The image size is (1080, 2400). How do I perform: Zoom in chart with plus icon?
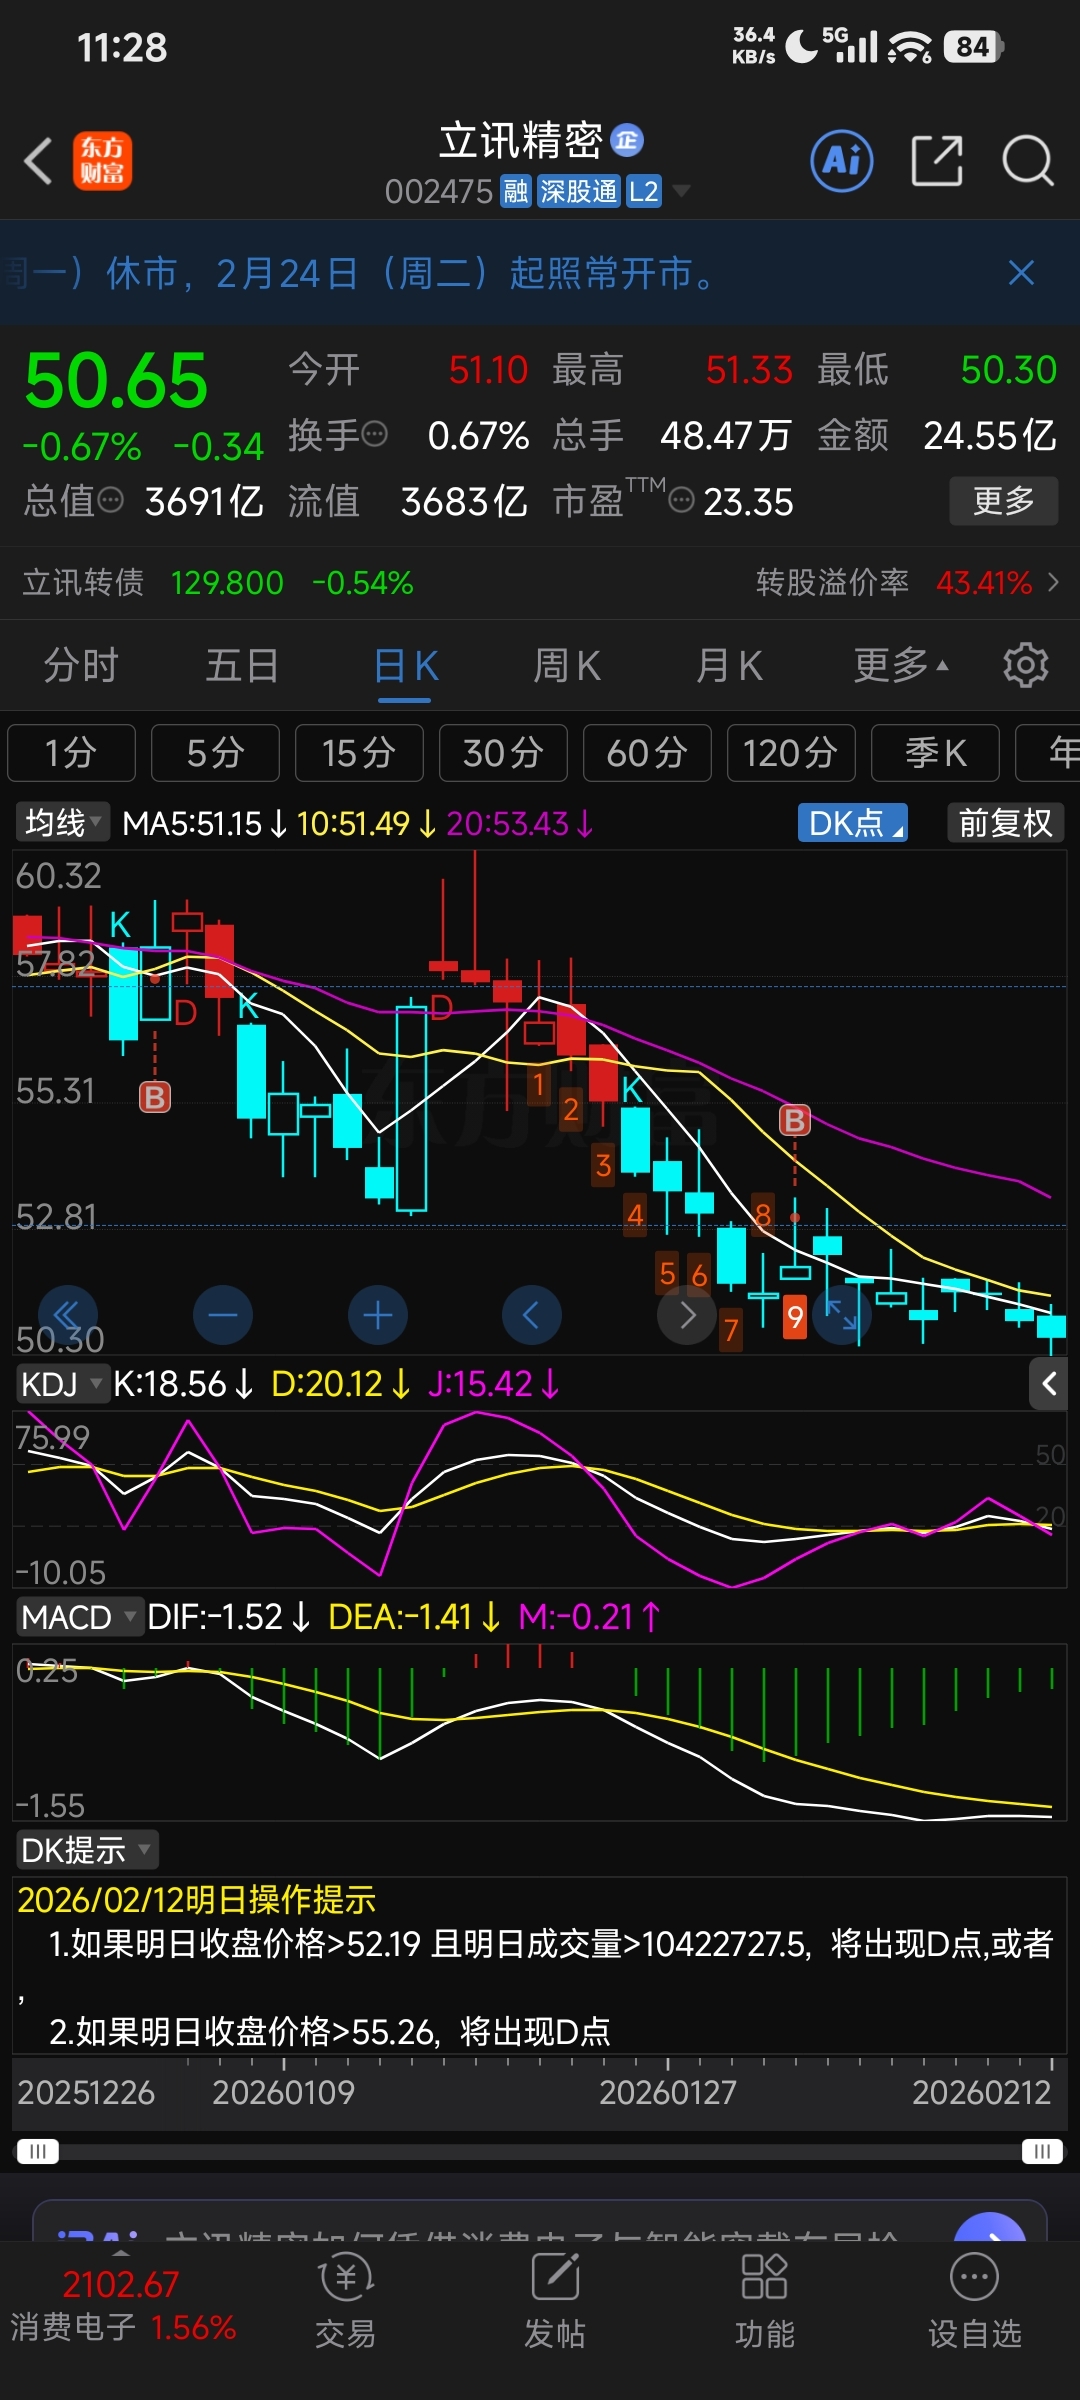[x=378, y=1315]
